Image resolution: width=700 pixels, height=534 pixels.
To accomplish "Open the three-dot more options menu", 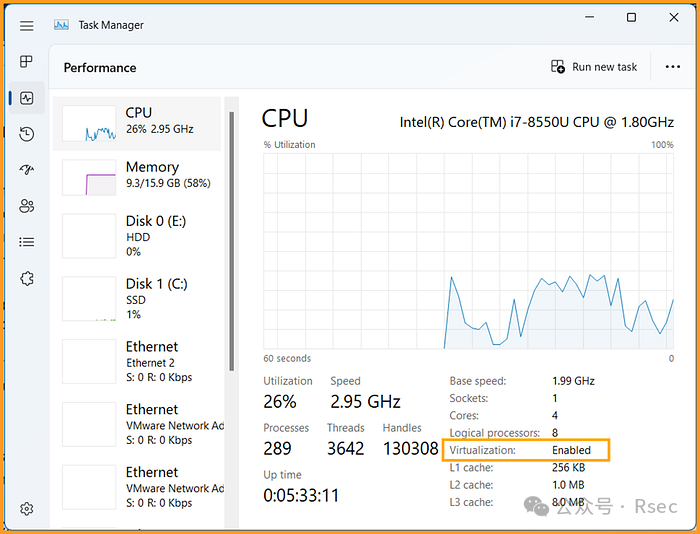I will (672, 67).
